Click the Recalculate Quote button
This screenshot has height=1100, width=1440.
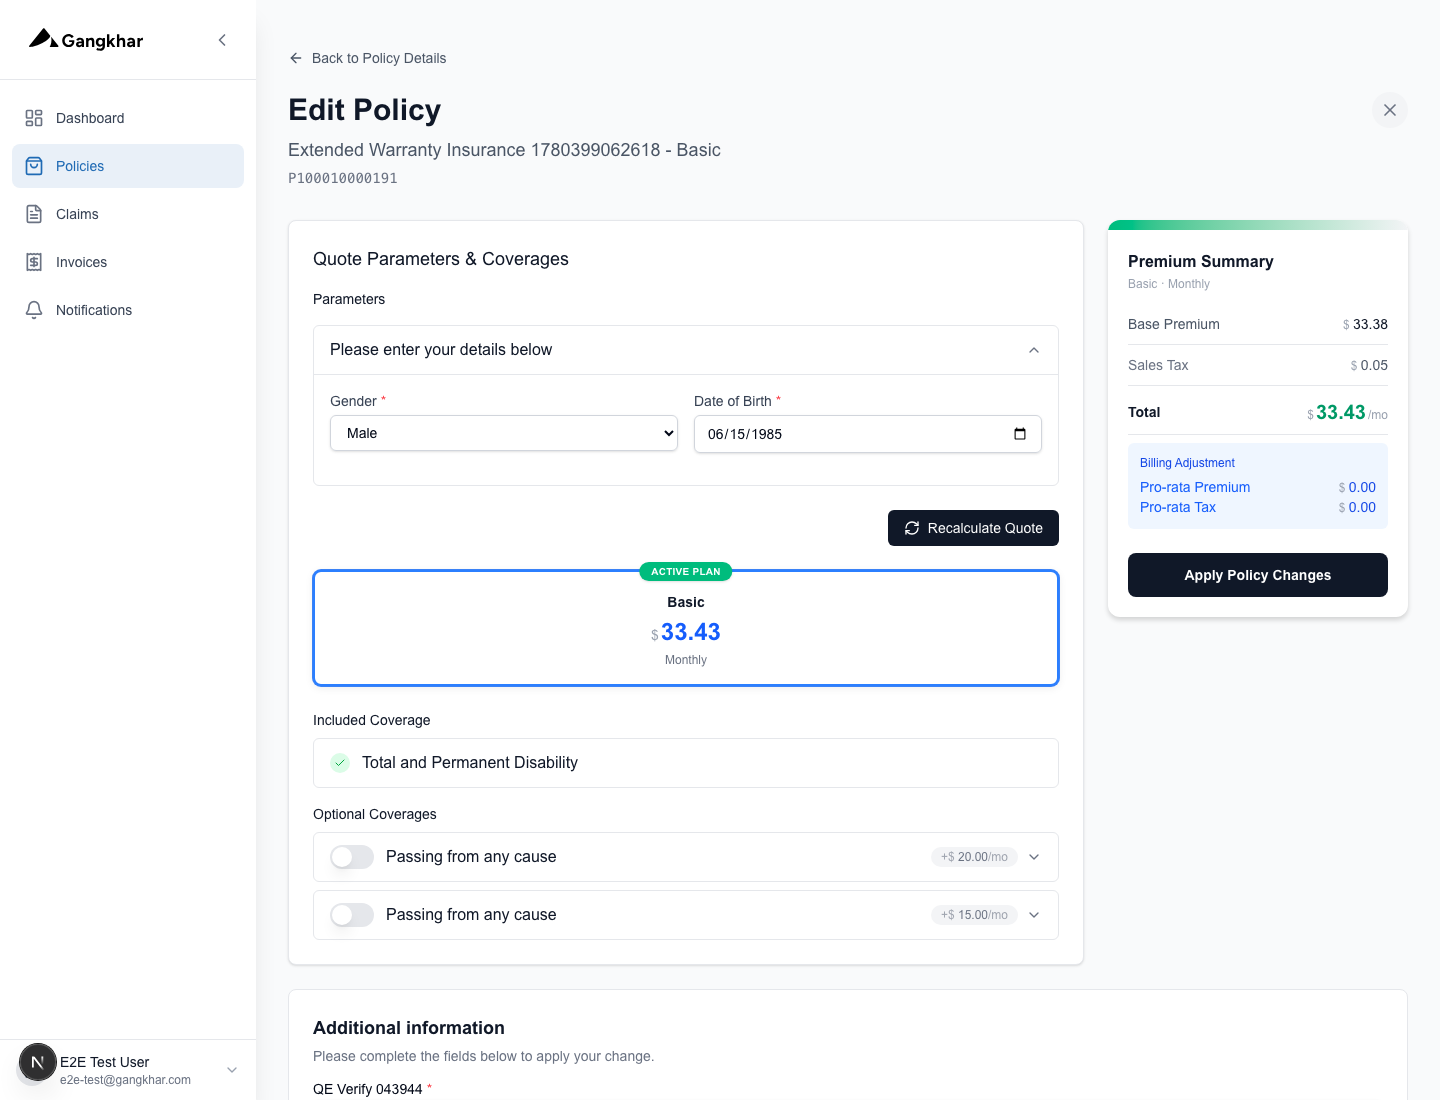click(x=973, y=528)
